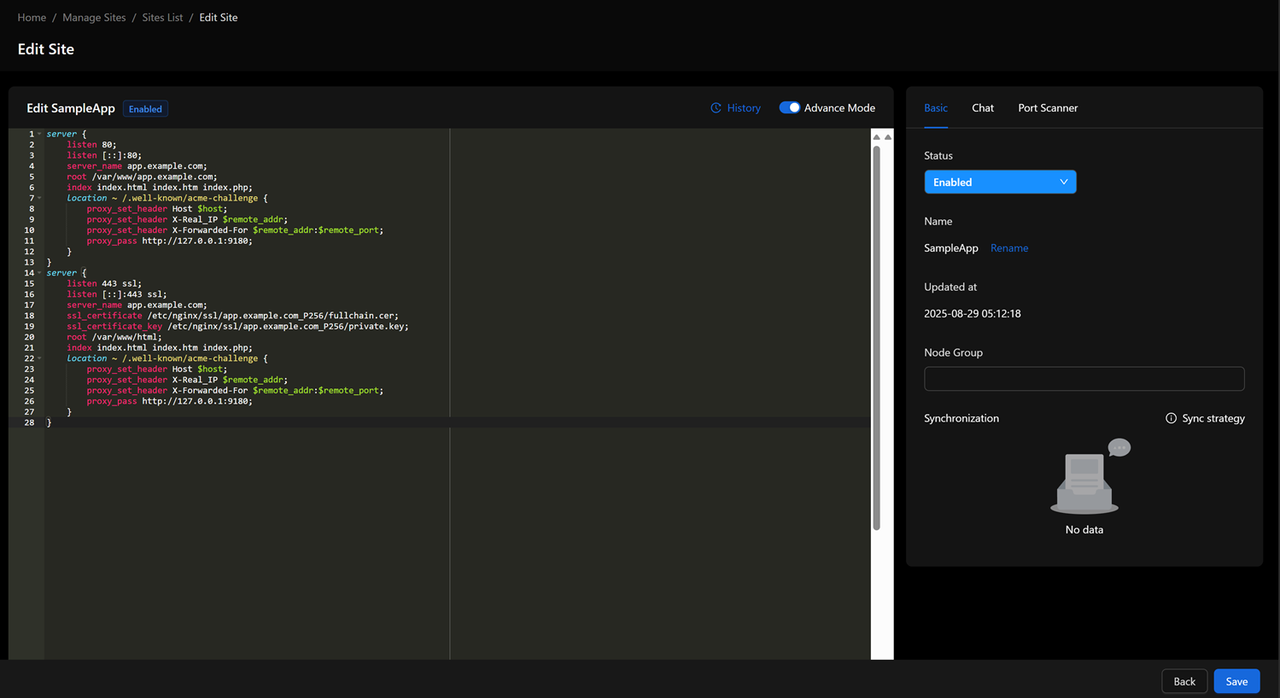Collapse the location block at line 22

point(38,358)
